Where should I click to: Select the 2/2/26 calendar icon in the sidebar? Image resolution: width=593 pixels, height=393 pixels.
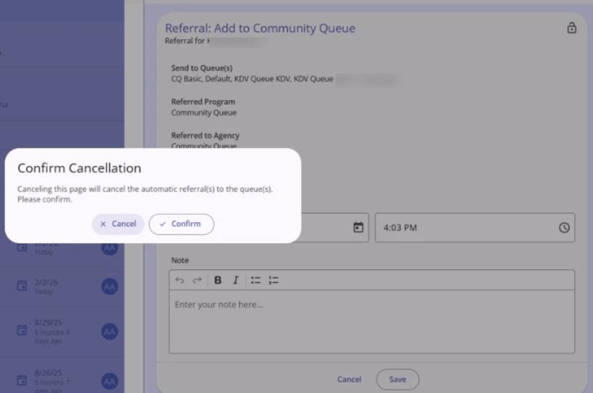[x=22, y=286]
